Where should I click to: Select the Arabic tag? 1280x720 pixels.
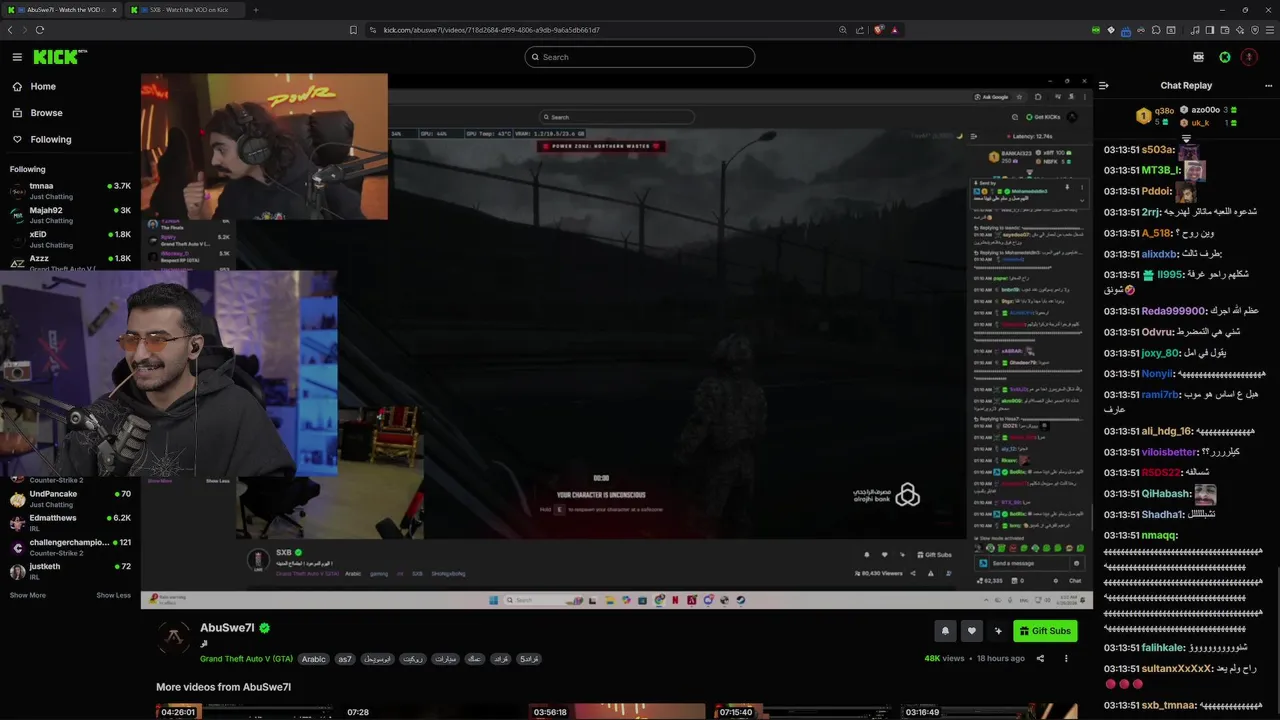click(314, 659)
